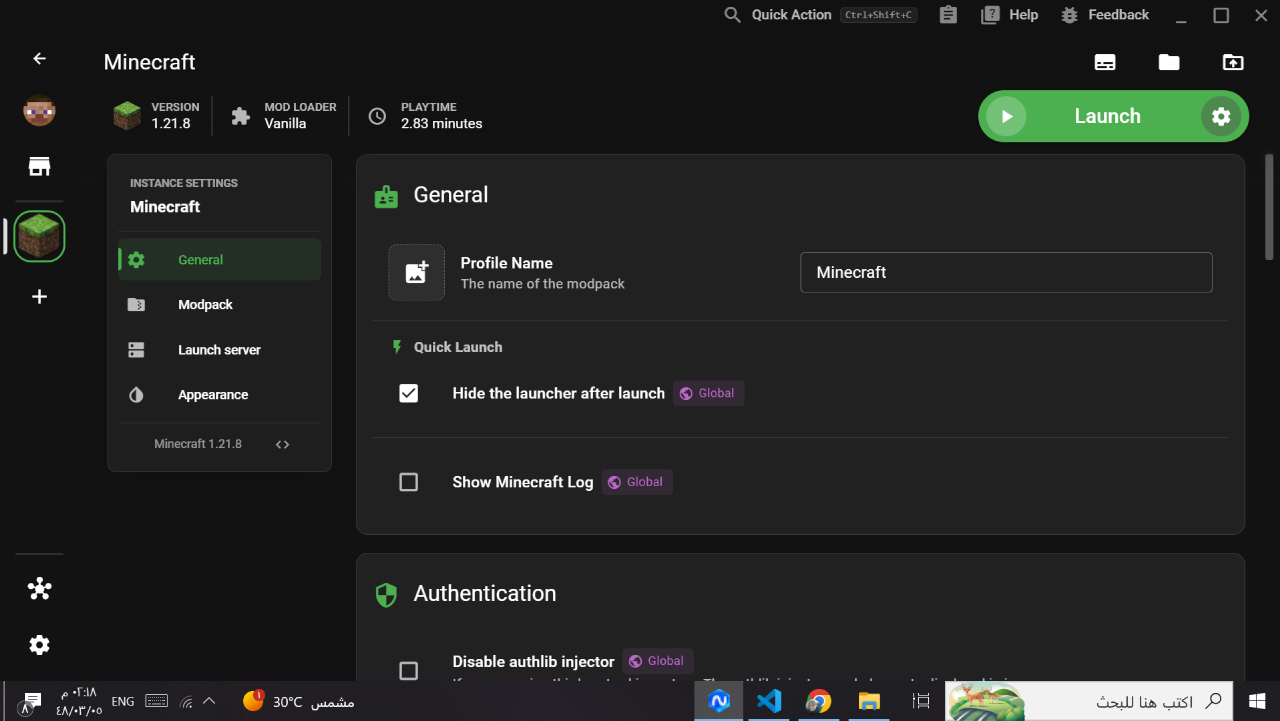Enable Show Minecraft Log checkbox

(408, 482)
